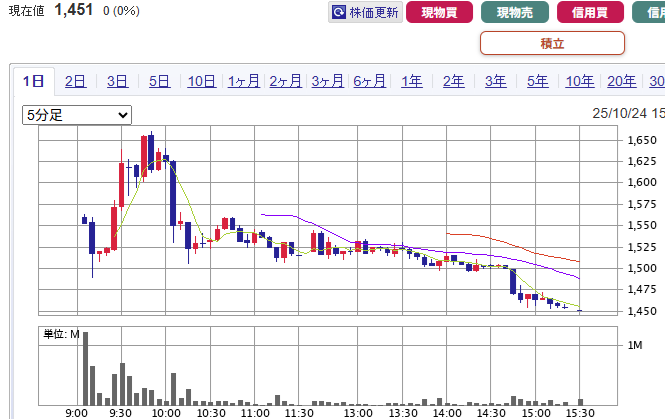Click the 株価更新 refresh icon

click(x=340, y=13)
